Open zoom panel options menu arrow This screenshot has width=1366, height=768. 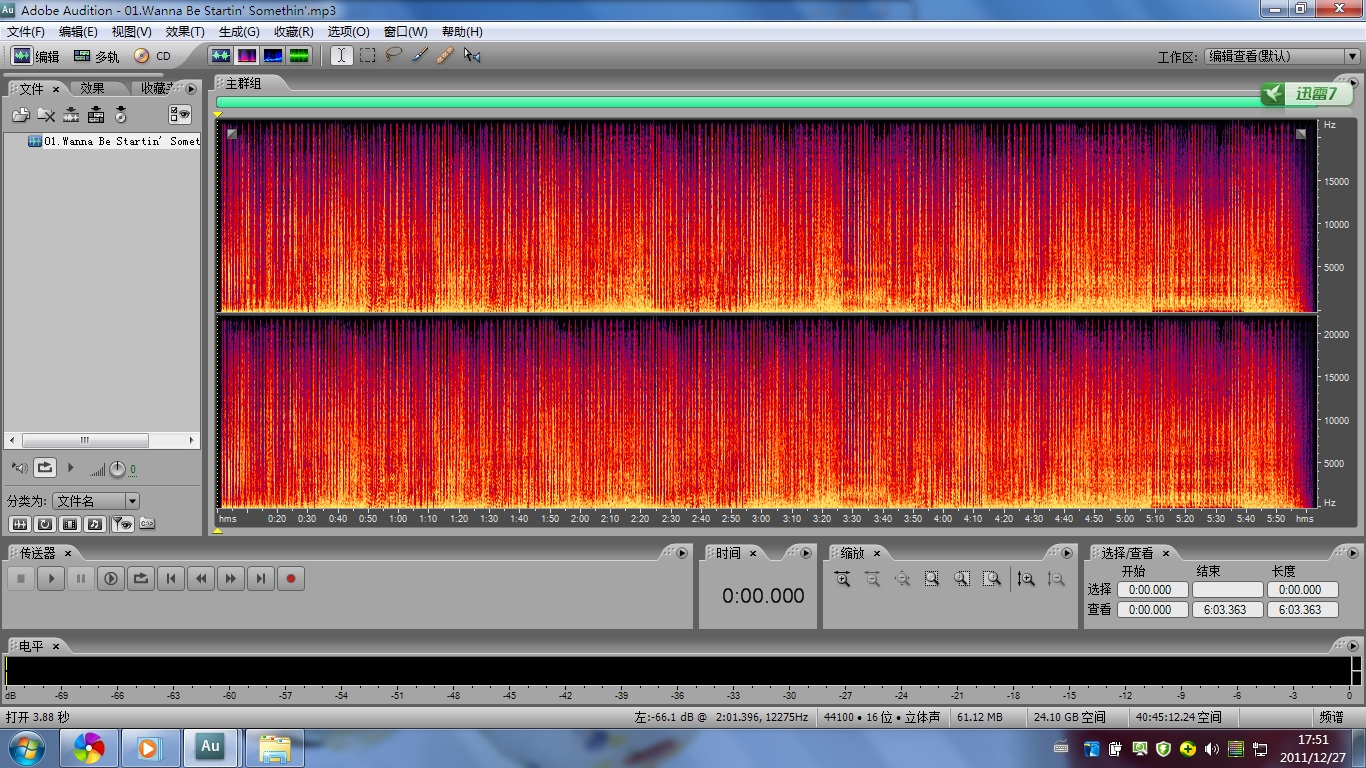pyautogui.click(x=1067, y=553)
